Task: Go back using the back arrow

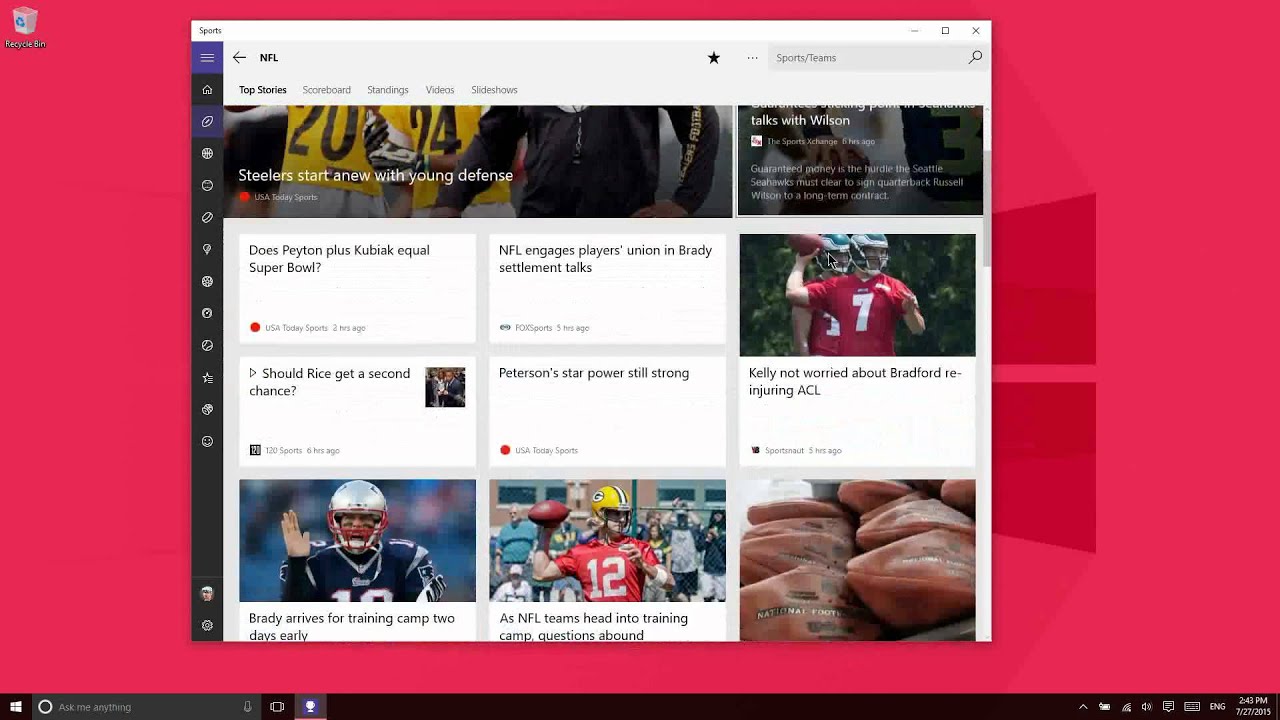Action: (x=239, y=57)
